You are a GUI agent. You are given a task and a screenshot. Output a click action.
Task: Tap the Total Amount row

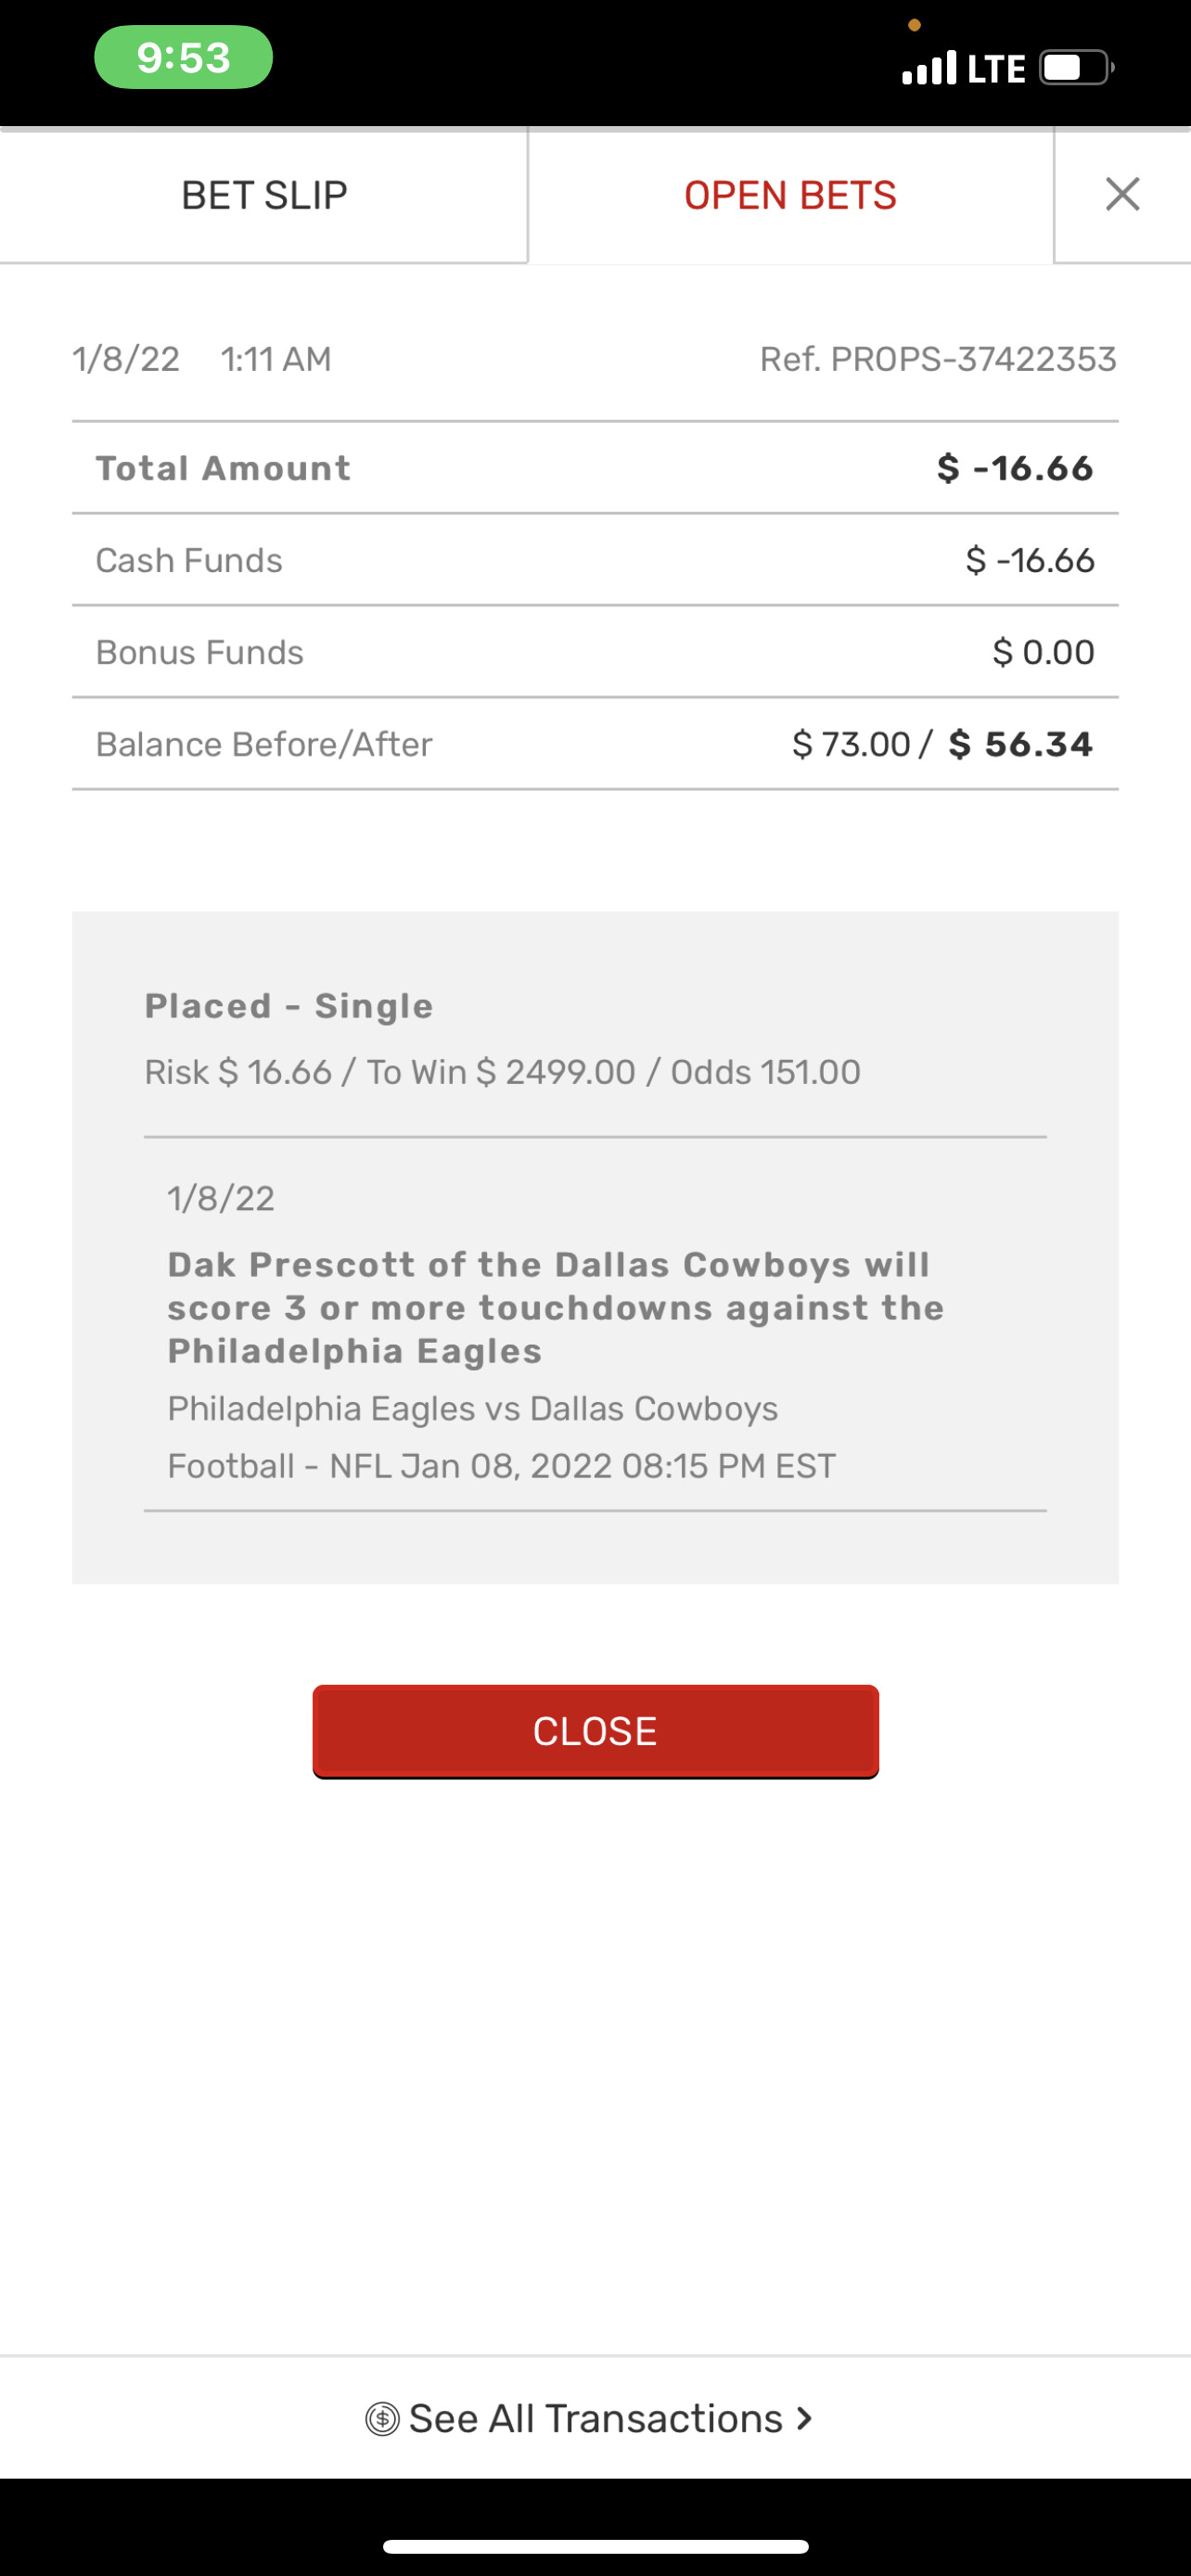click(x=595, y=468)
